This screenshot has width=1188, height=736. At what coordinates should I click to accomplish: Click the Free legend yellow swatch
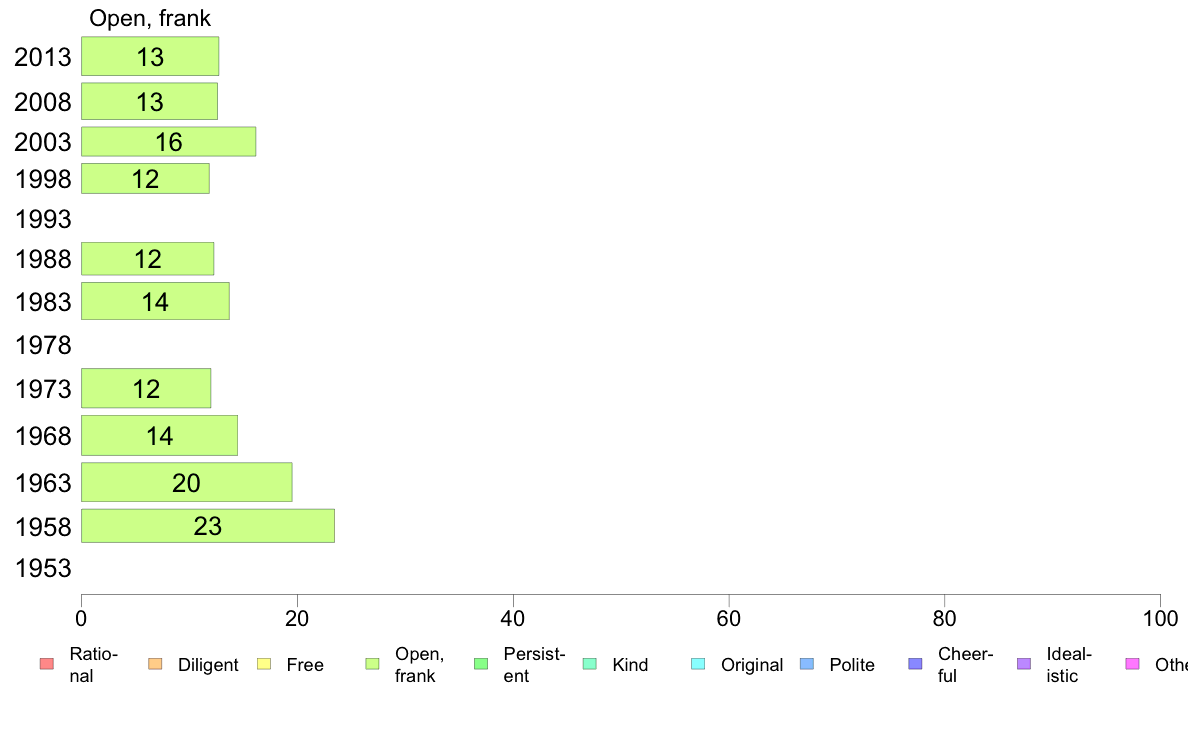(x=264, y=664)
